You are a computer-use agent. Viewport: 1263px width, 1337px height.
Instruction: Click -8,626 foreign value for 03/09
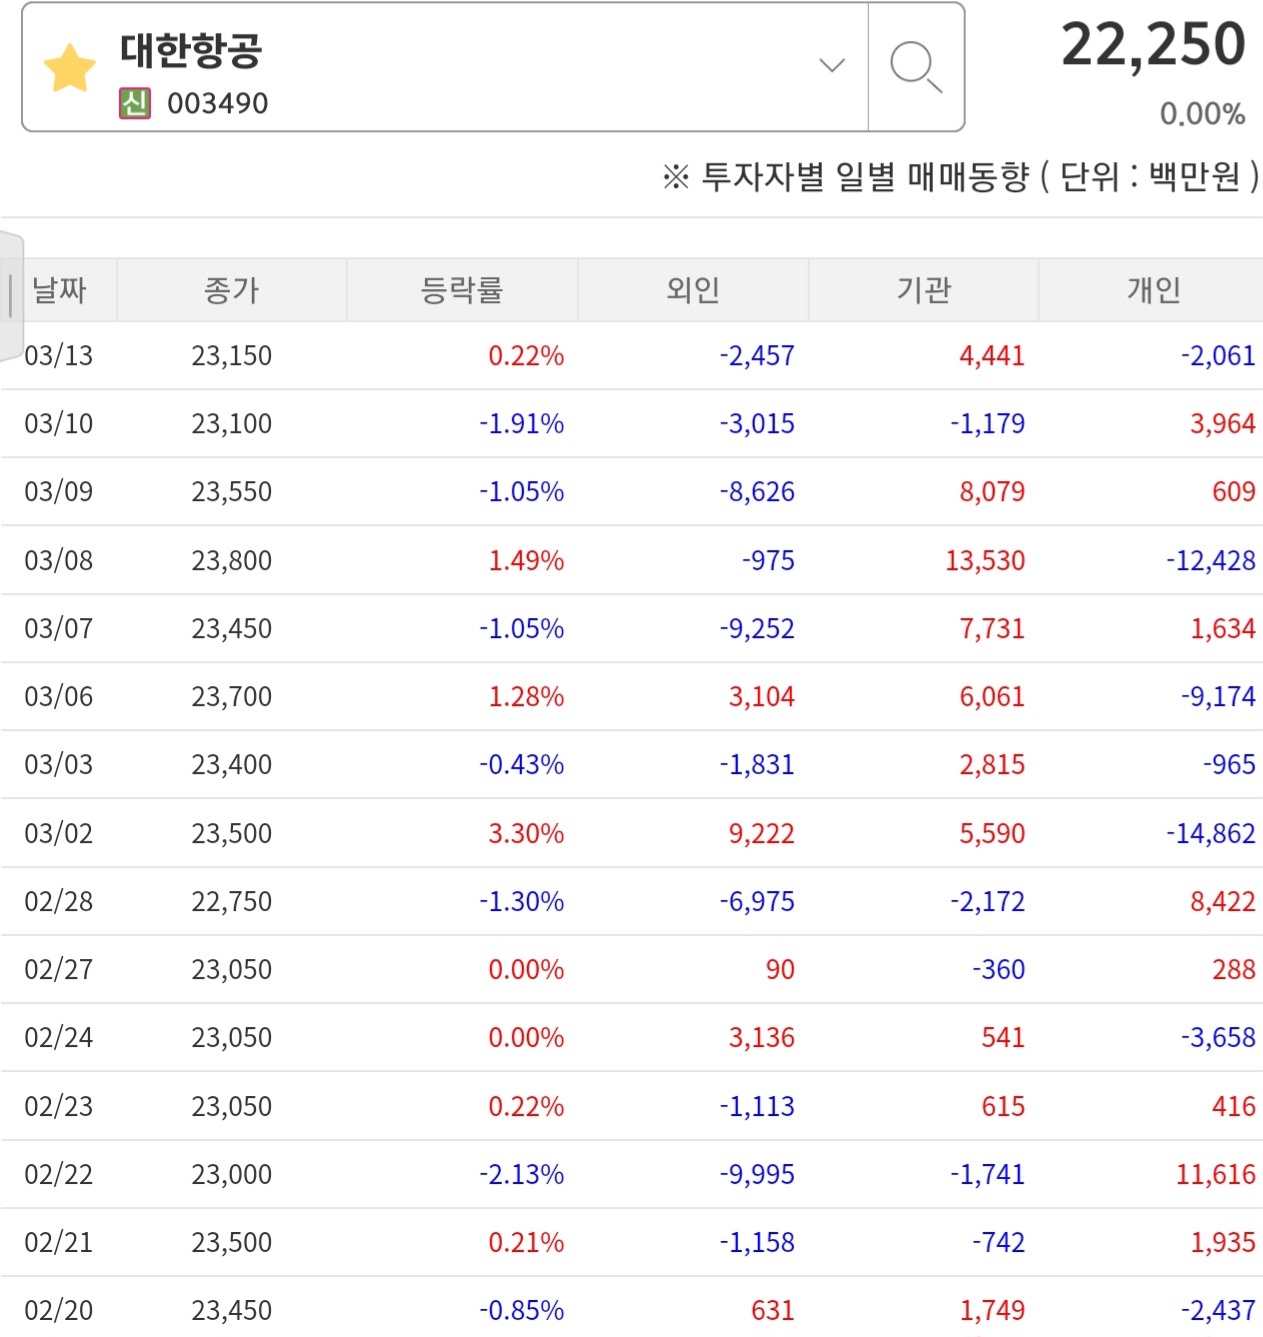(x=757, y=492)
